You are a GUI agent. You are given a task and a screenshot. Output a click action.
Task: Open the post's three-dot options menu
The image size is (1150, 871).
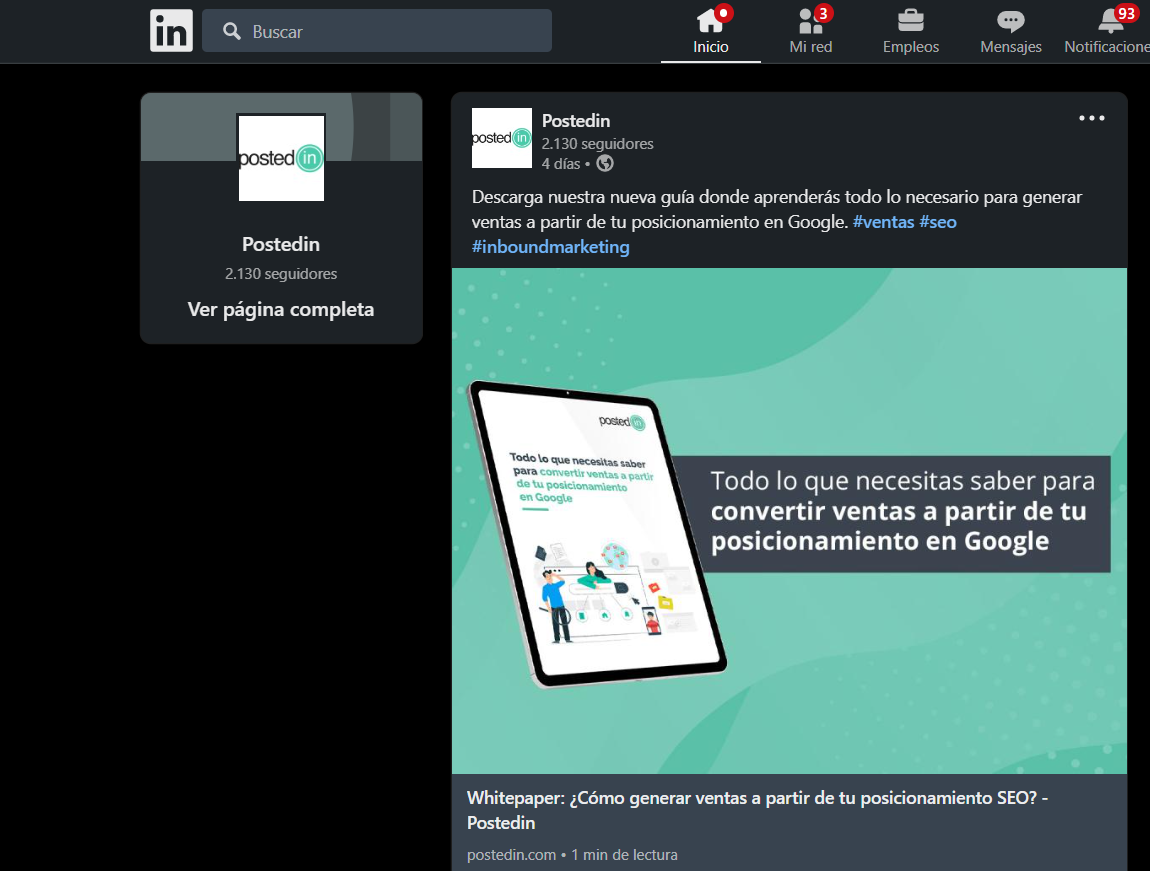(1091, 118)
